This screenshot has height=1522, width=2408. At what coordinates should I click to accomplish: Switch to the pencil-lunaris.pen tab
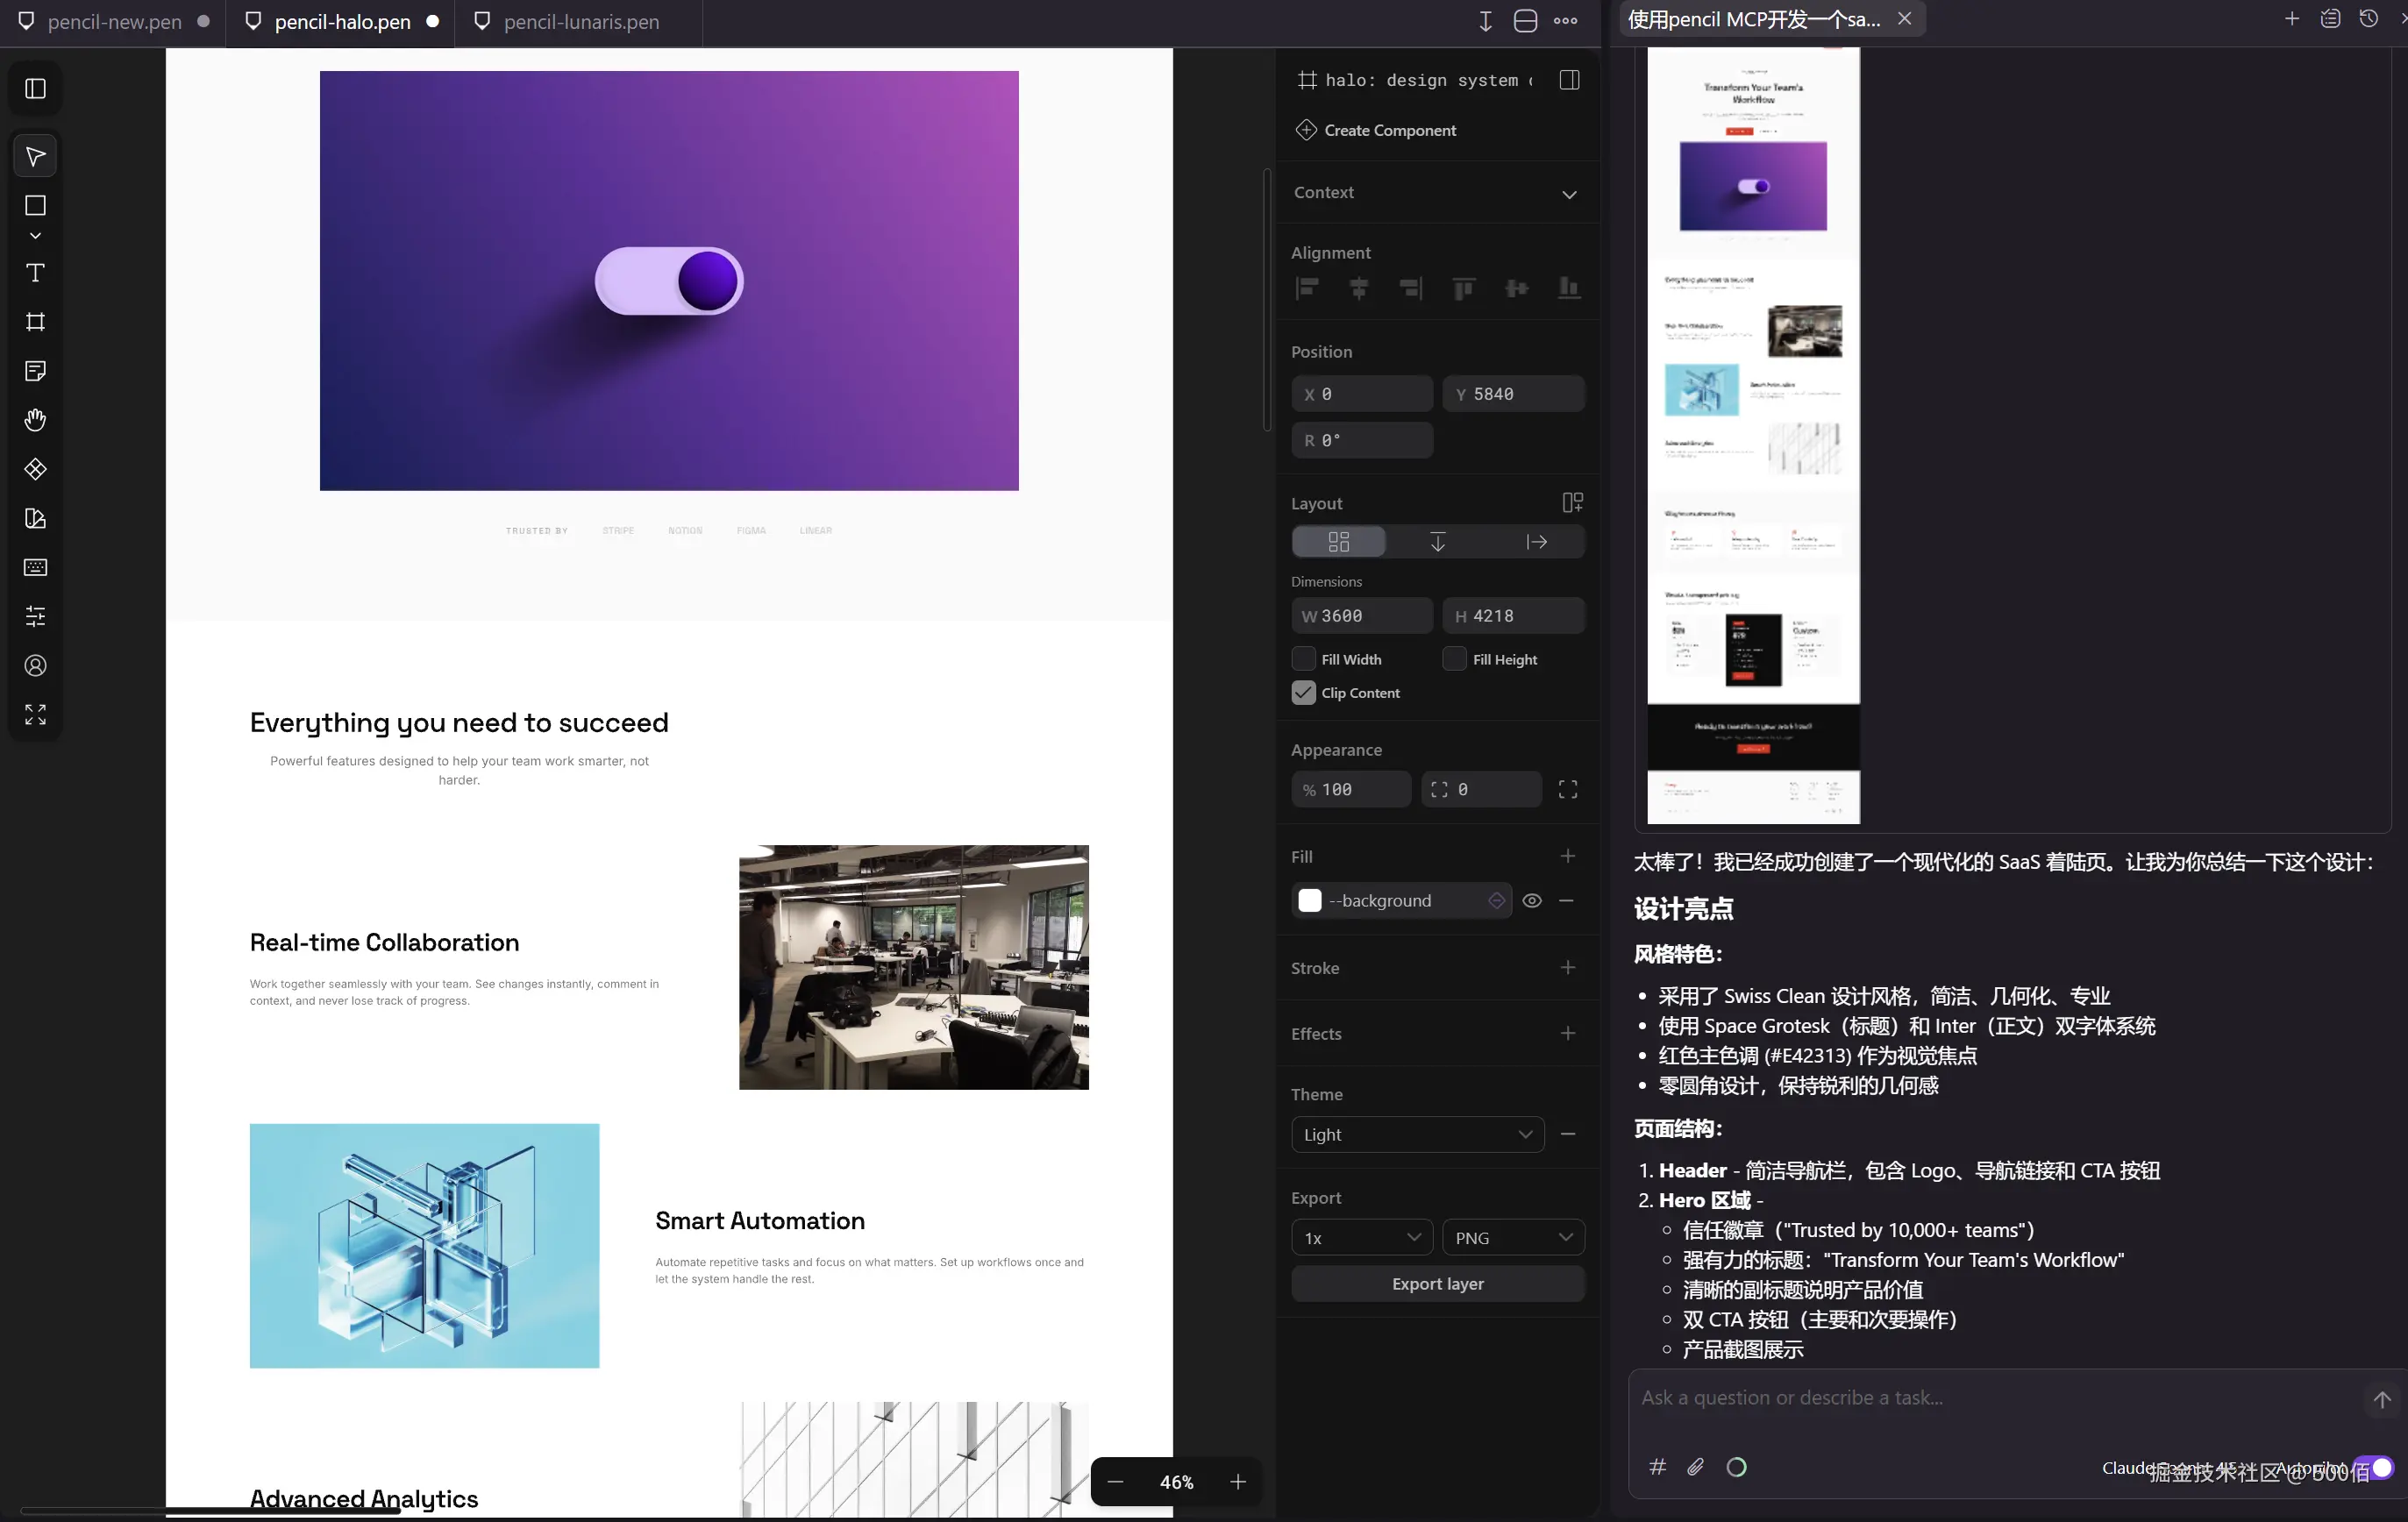tap(580, 21)
